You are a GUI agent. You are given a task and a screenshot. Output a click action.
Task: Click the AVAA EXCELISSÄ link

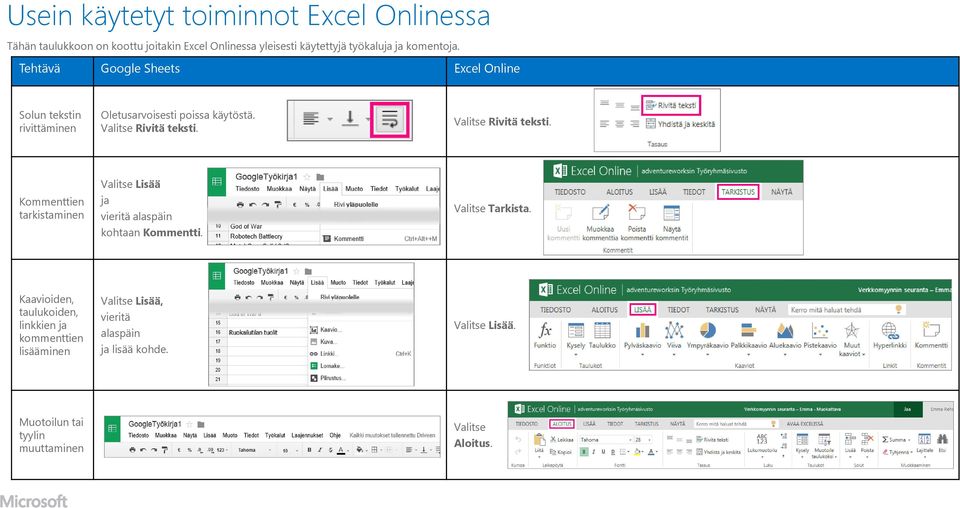tap(805, 424)
